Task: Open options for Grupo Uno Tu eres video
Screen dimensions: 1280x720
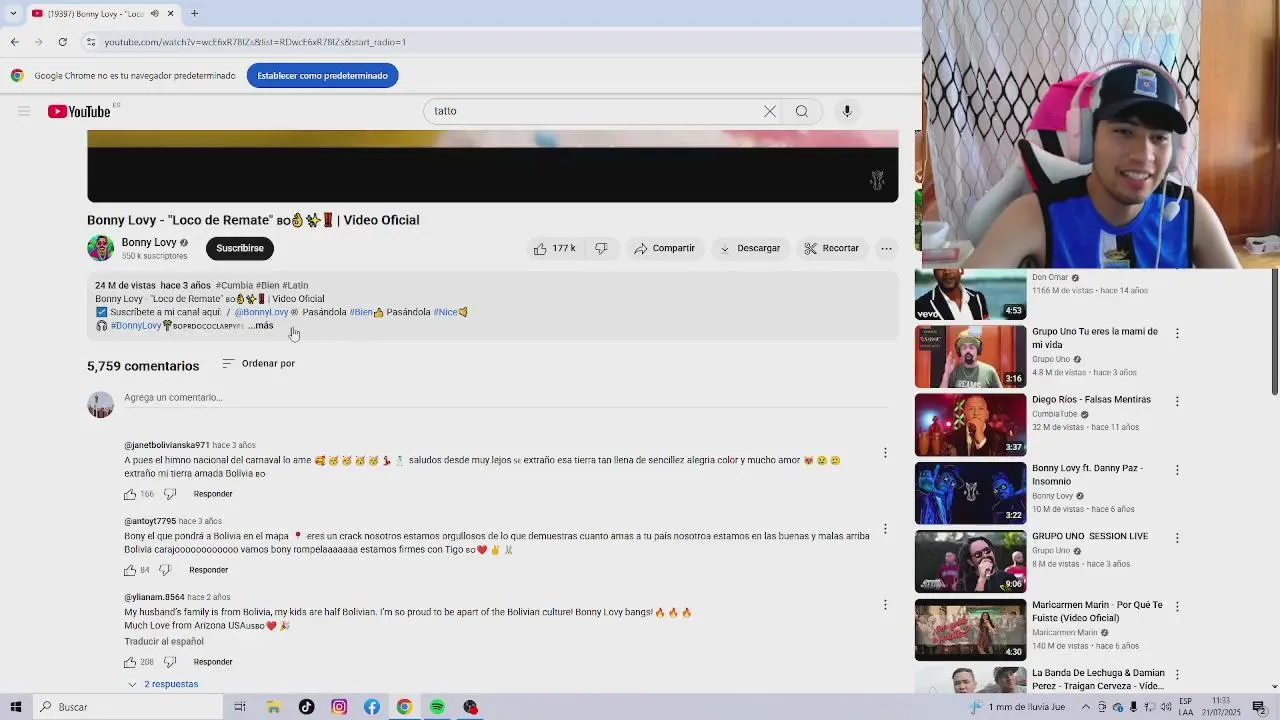Action: tap(1177, 333)
